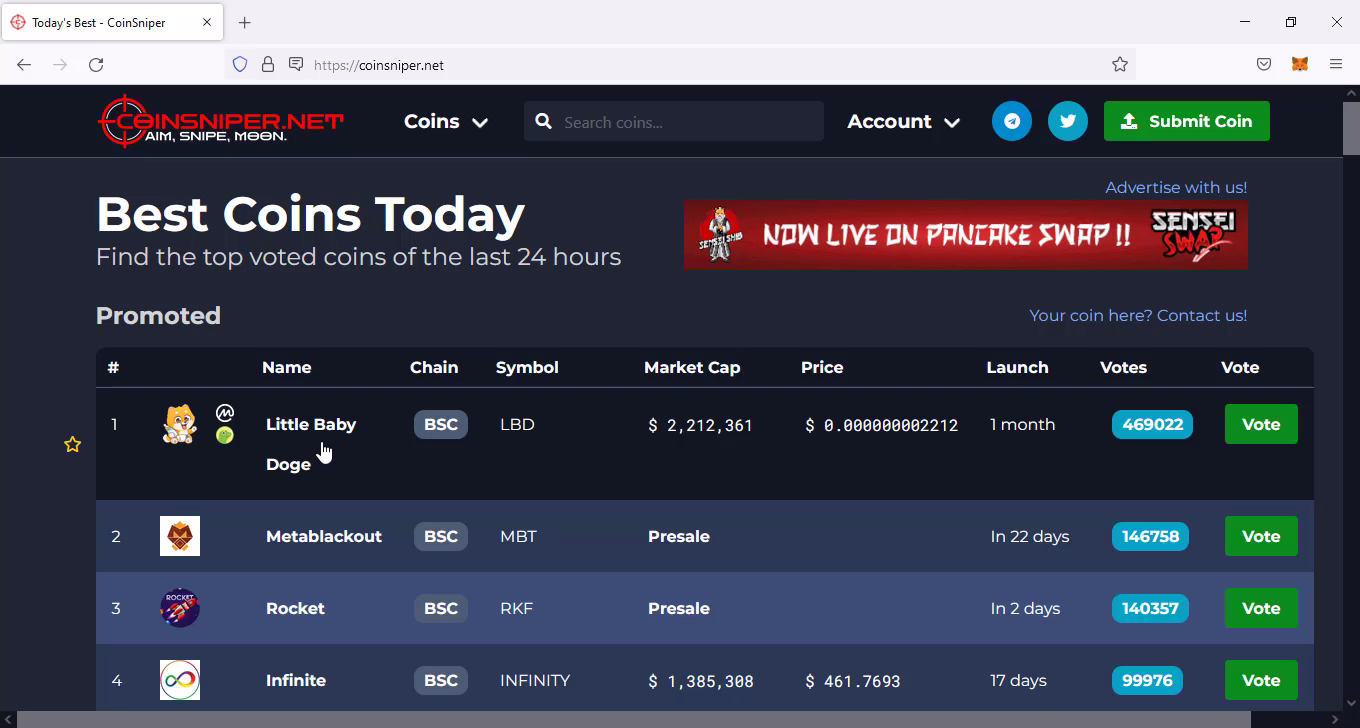
Task: Bookmark this page with star icon
Action: coord(1120,64)
